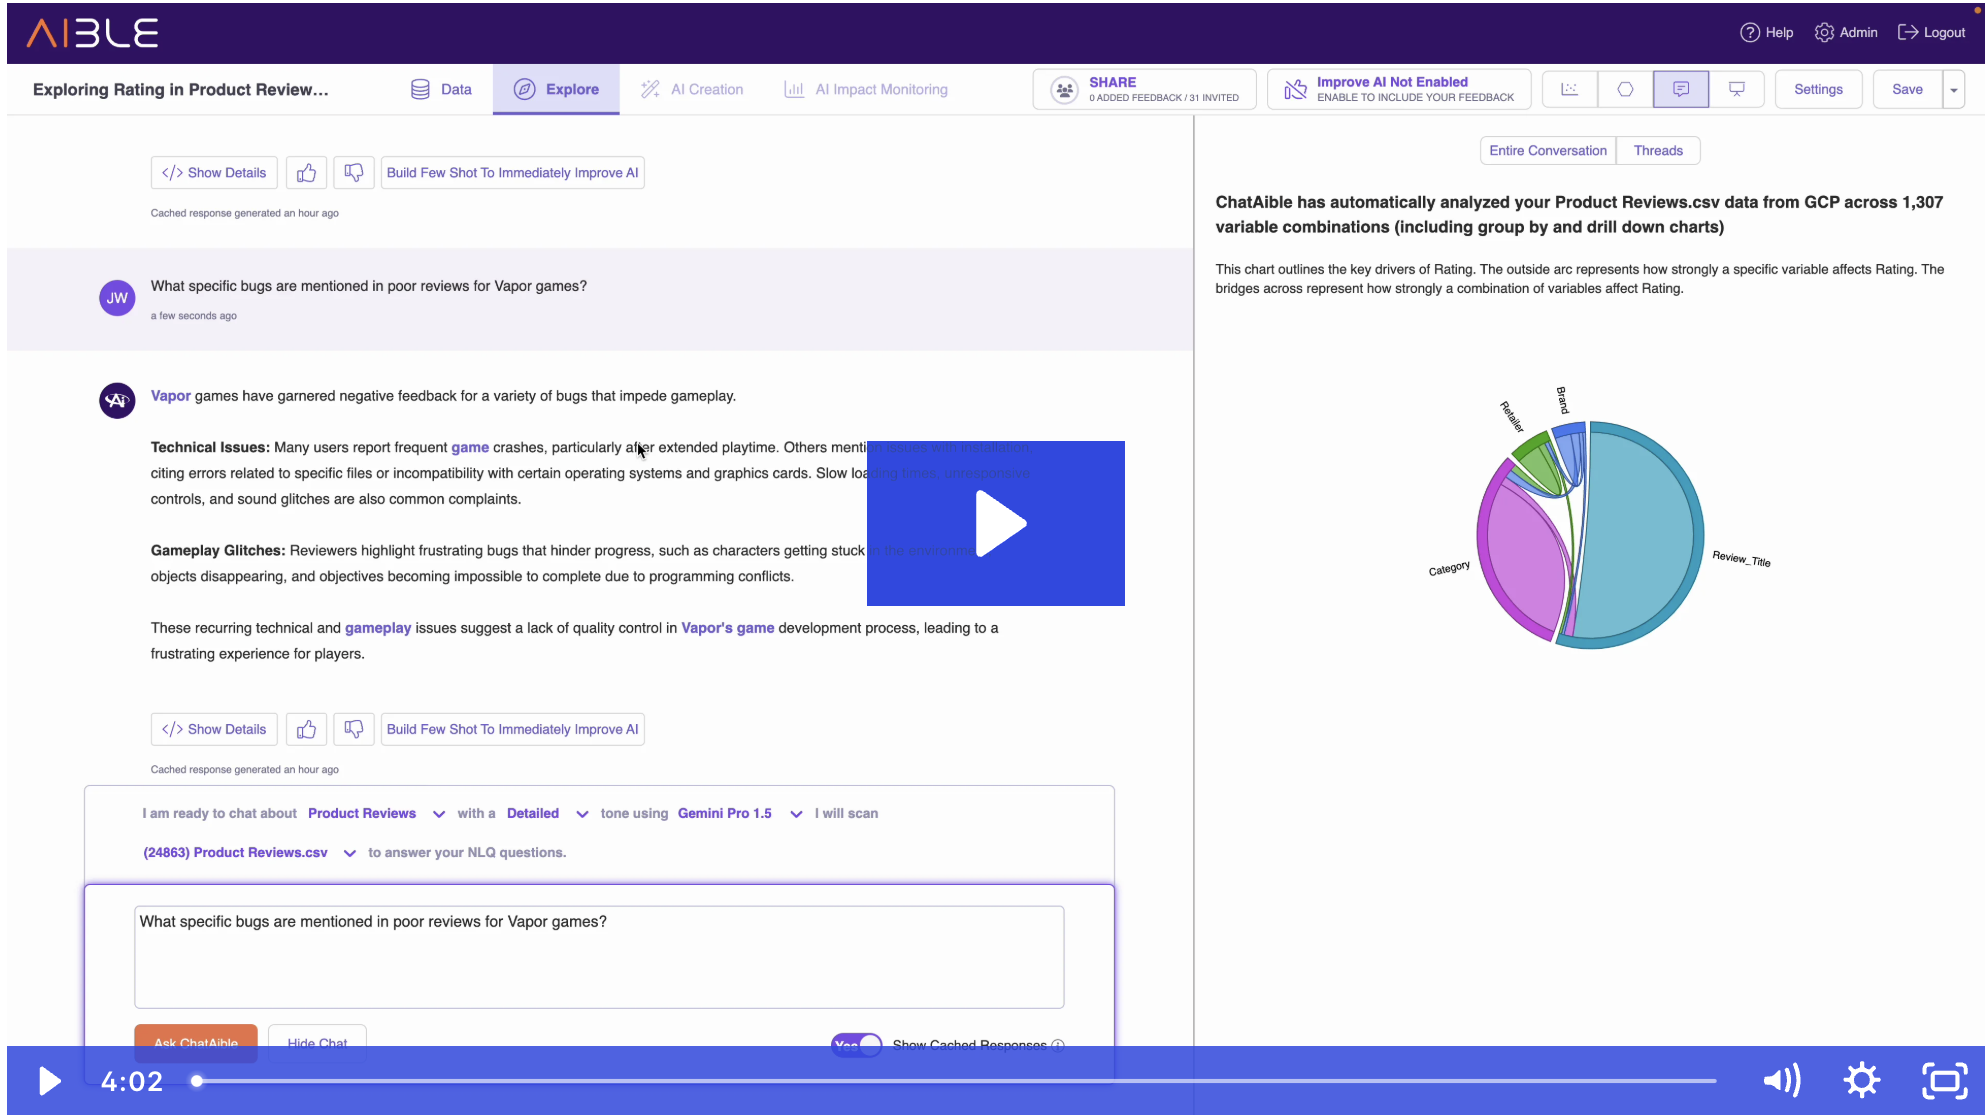The height and width of the screenshot is (1118, 1988).
Task: Select the chat view icon
Action: [1681, 89]
